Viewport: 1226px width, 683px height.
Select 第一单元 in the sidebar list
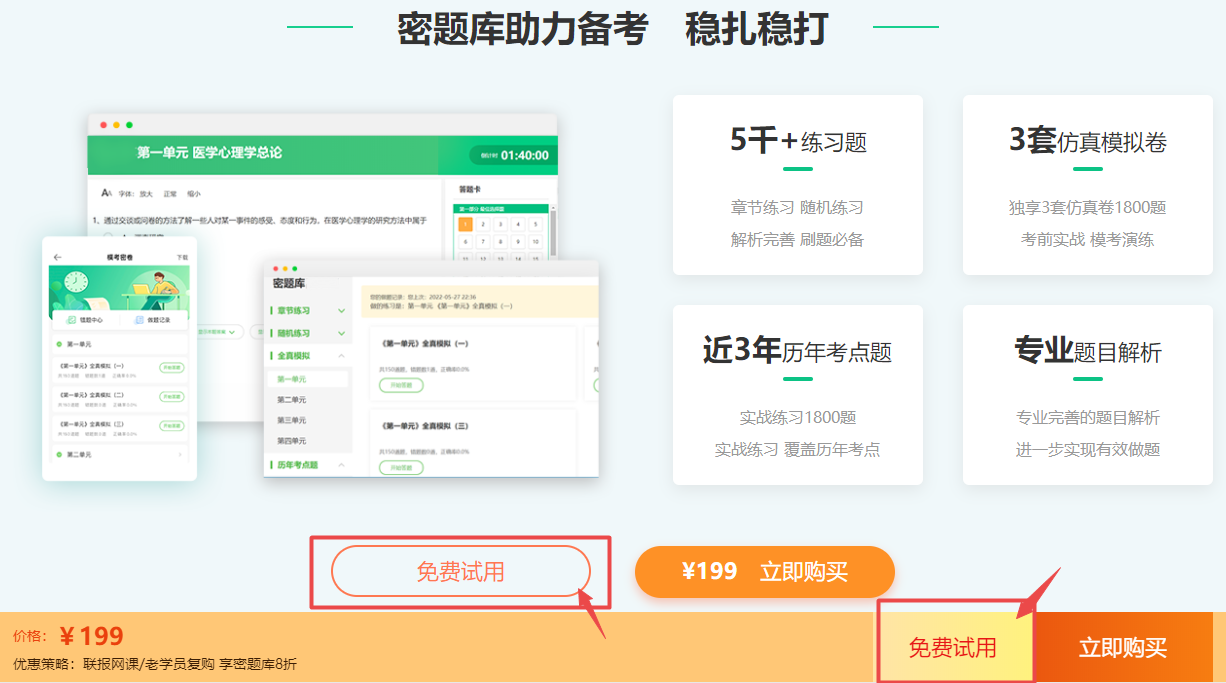coord(292,379)
